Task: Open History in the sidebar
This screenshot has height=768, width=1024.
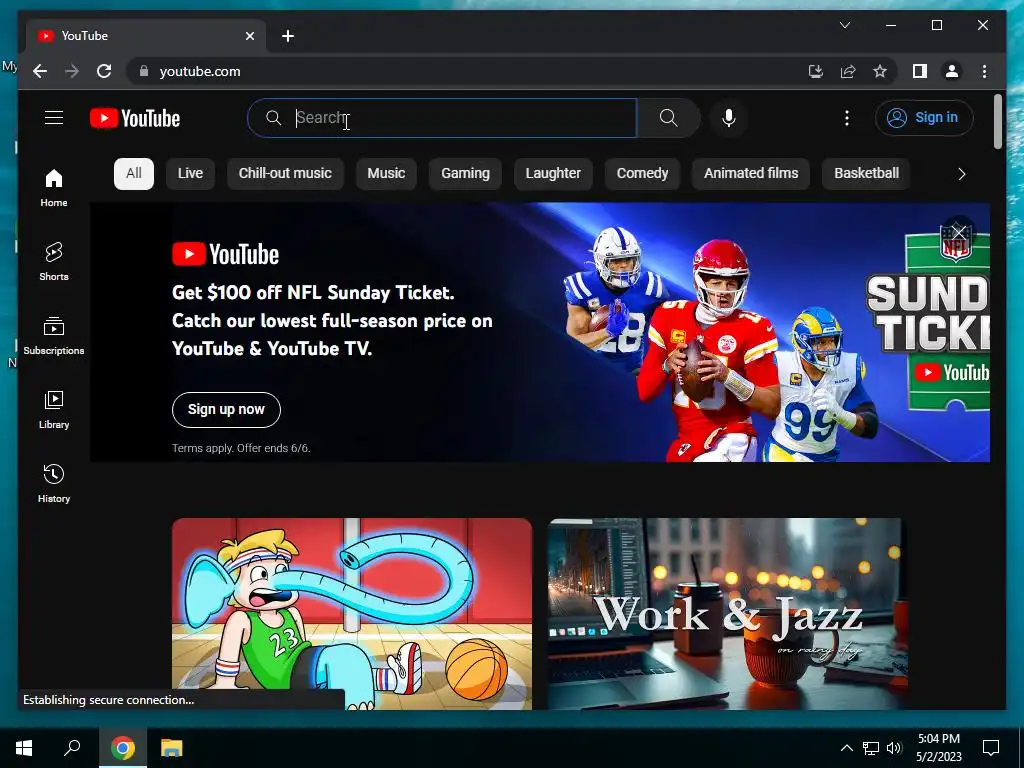Action: tap(54, 484)
